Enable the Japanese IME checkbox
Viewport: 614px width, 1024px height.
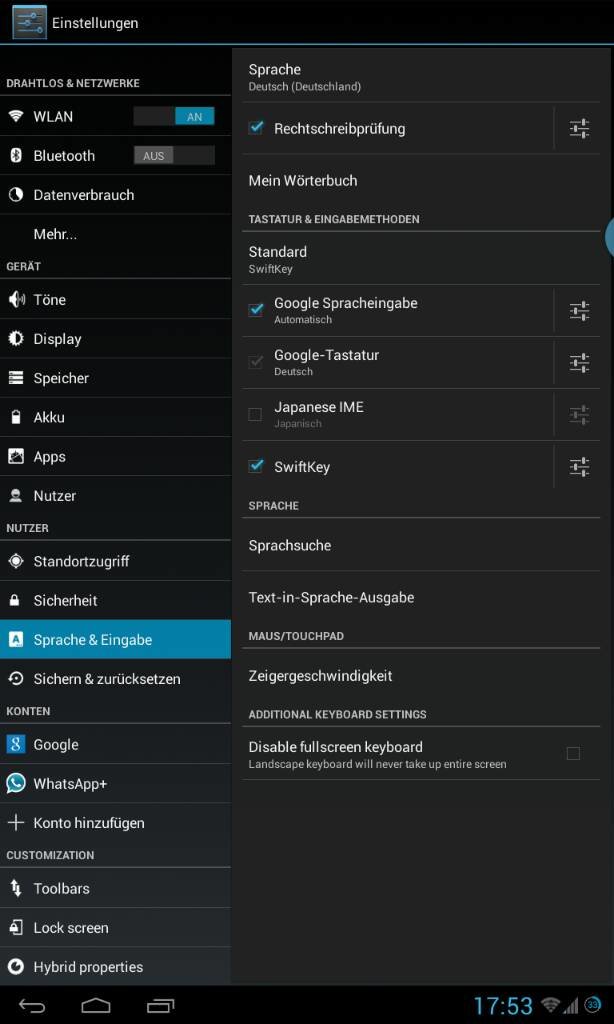click(x=255, y=415)
